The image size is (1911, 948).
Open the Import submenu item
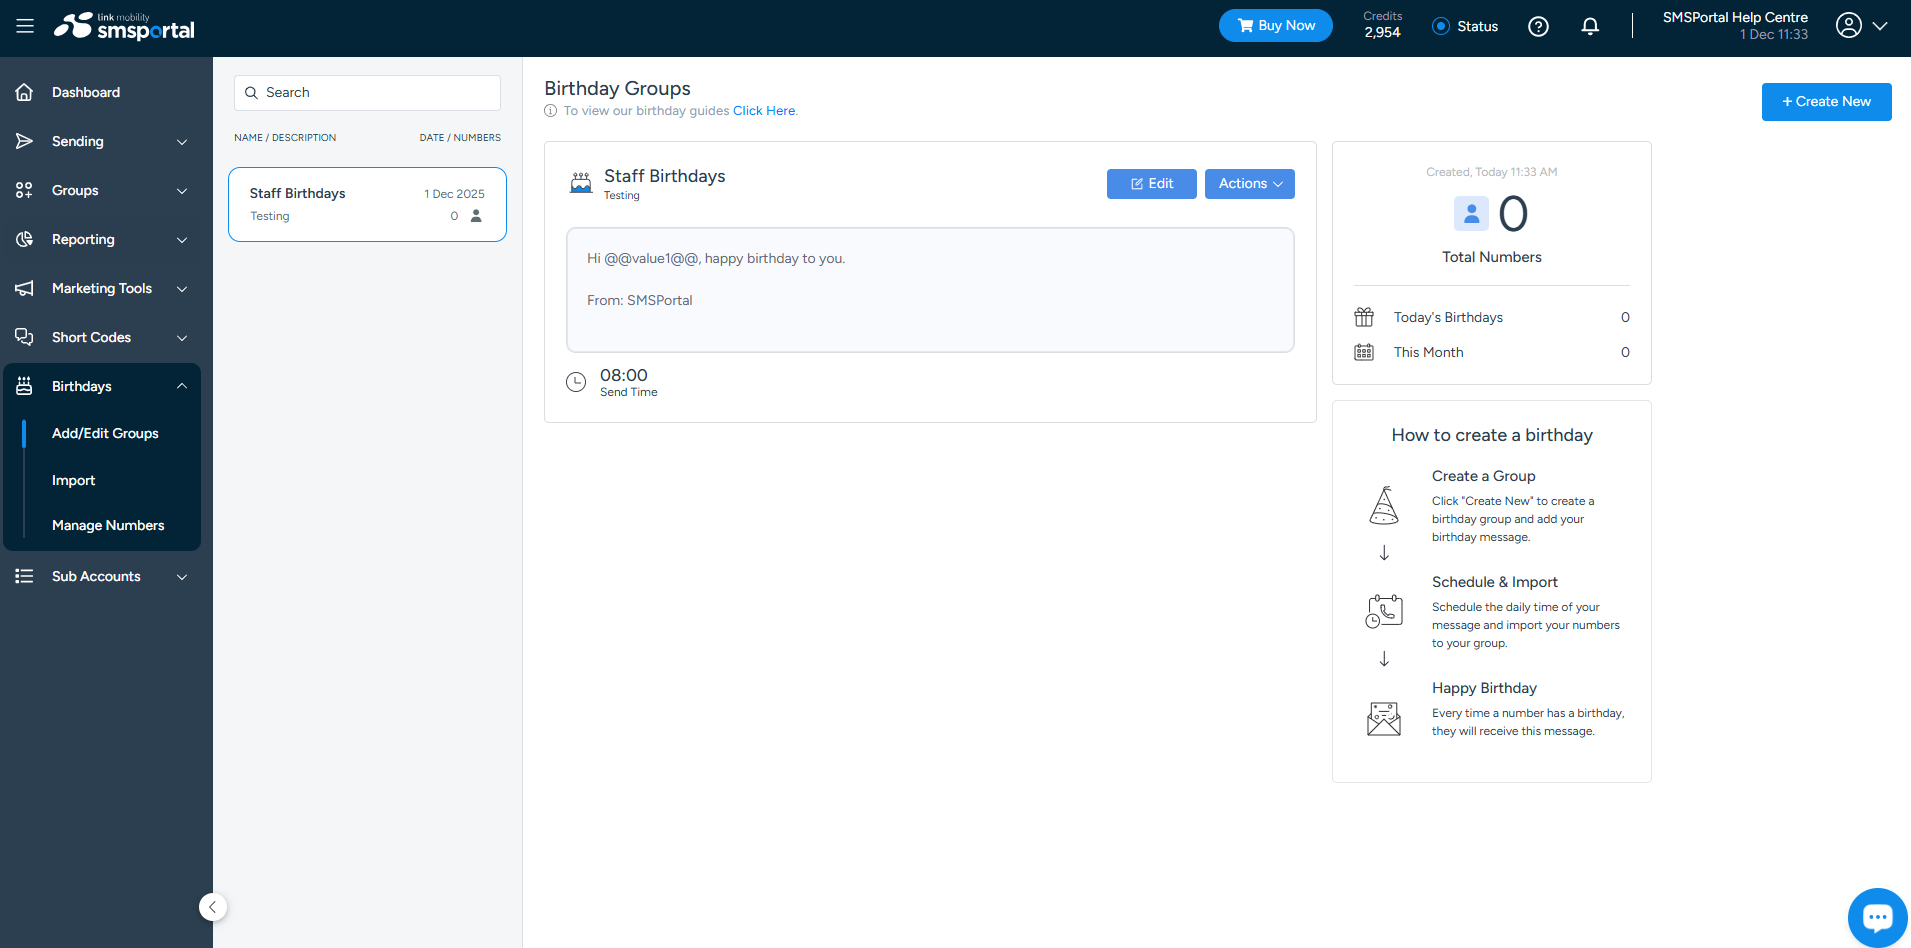point(74,480)
